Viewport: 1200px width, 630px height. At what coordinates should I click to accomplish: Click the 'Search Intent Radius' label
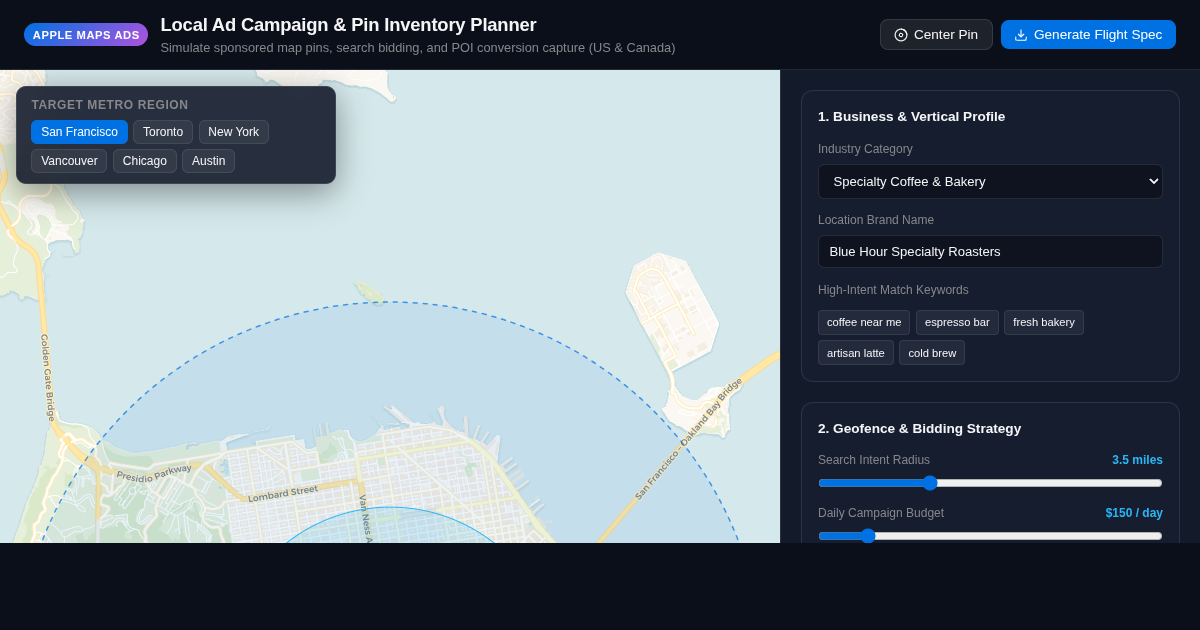click(874, 460)
